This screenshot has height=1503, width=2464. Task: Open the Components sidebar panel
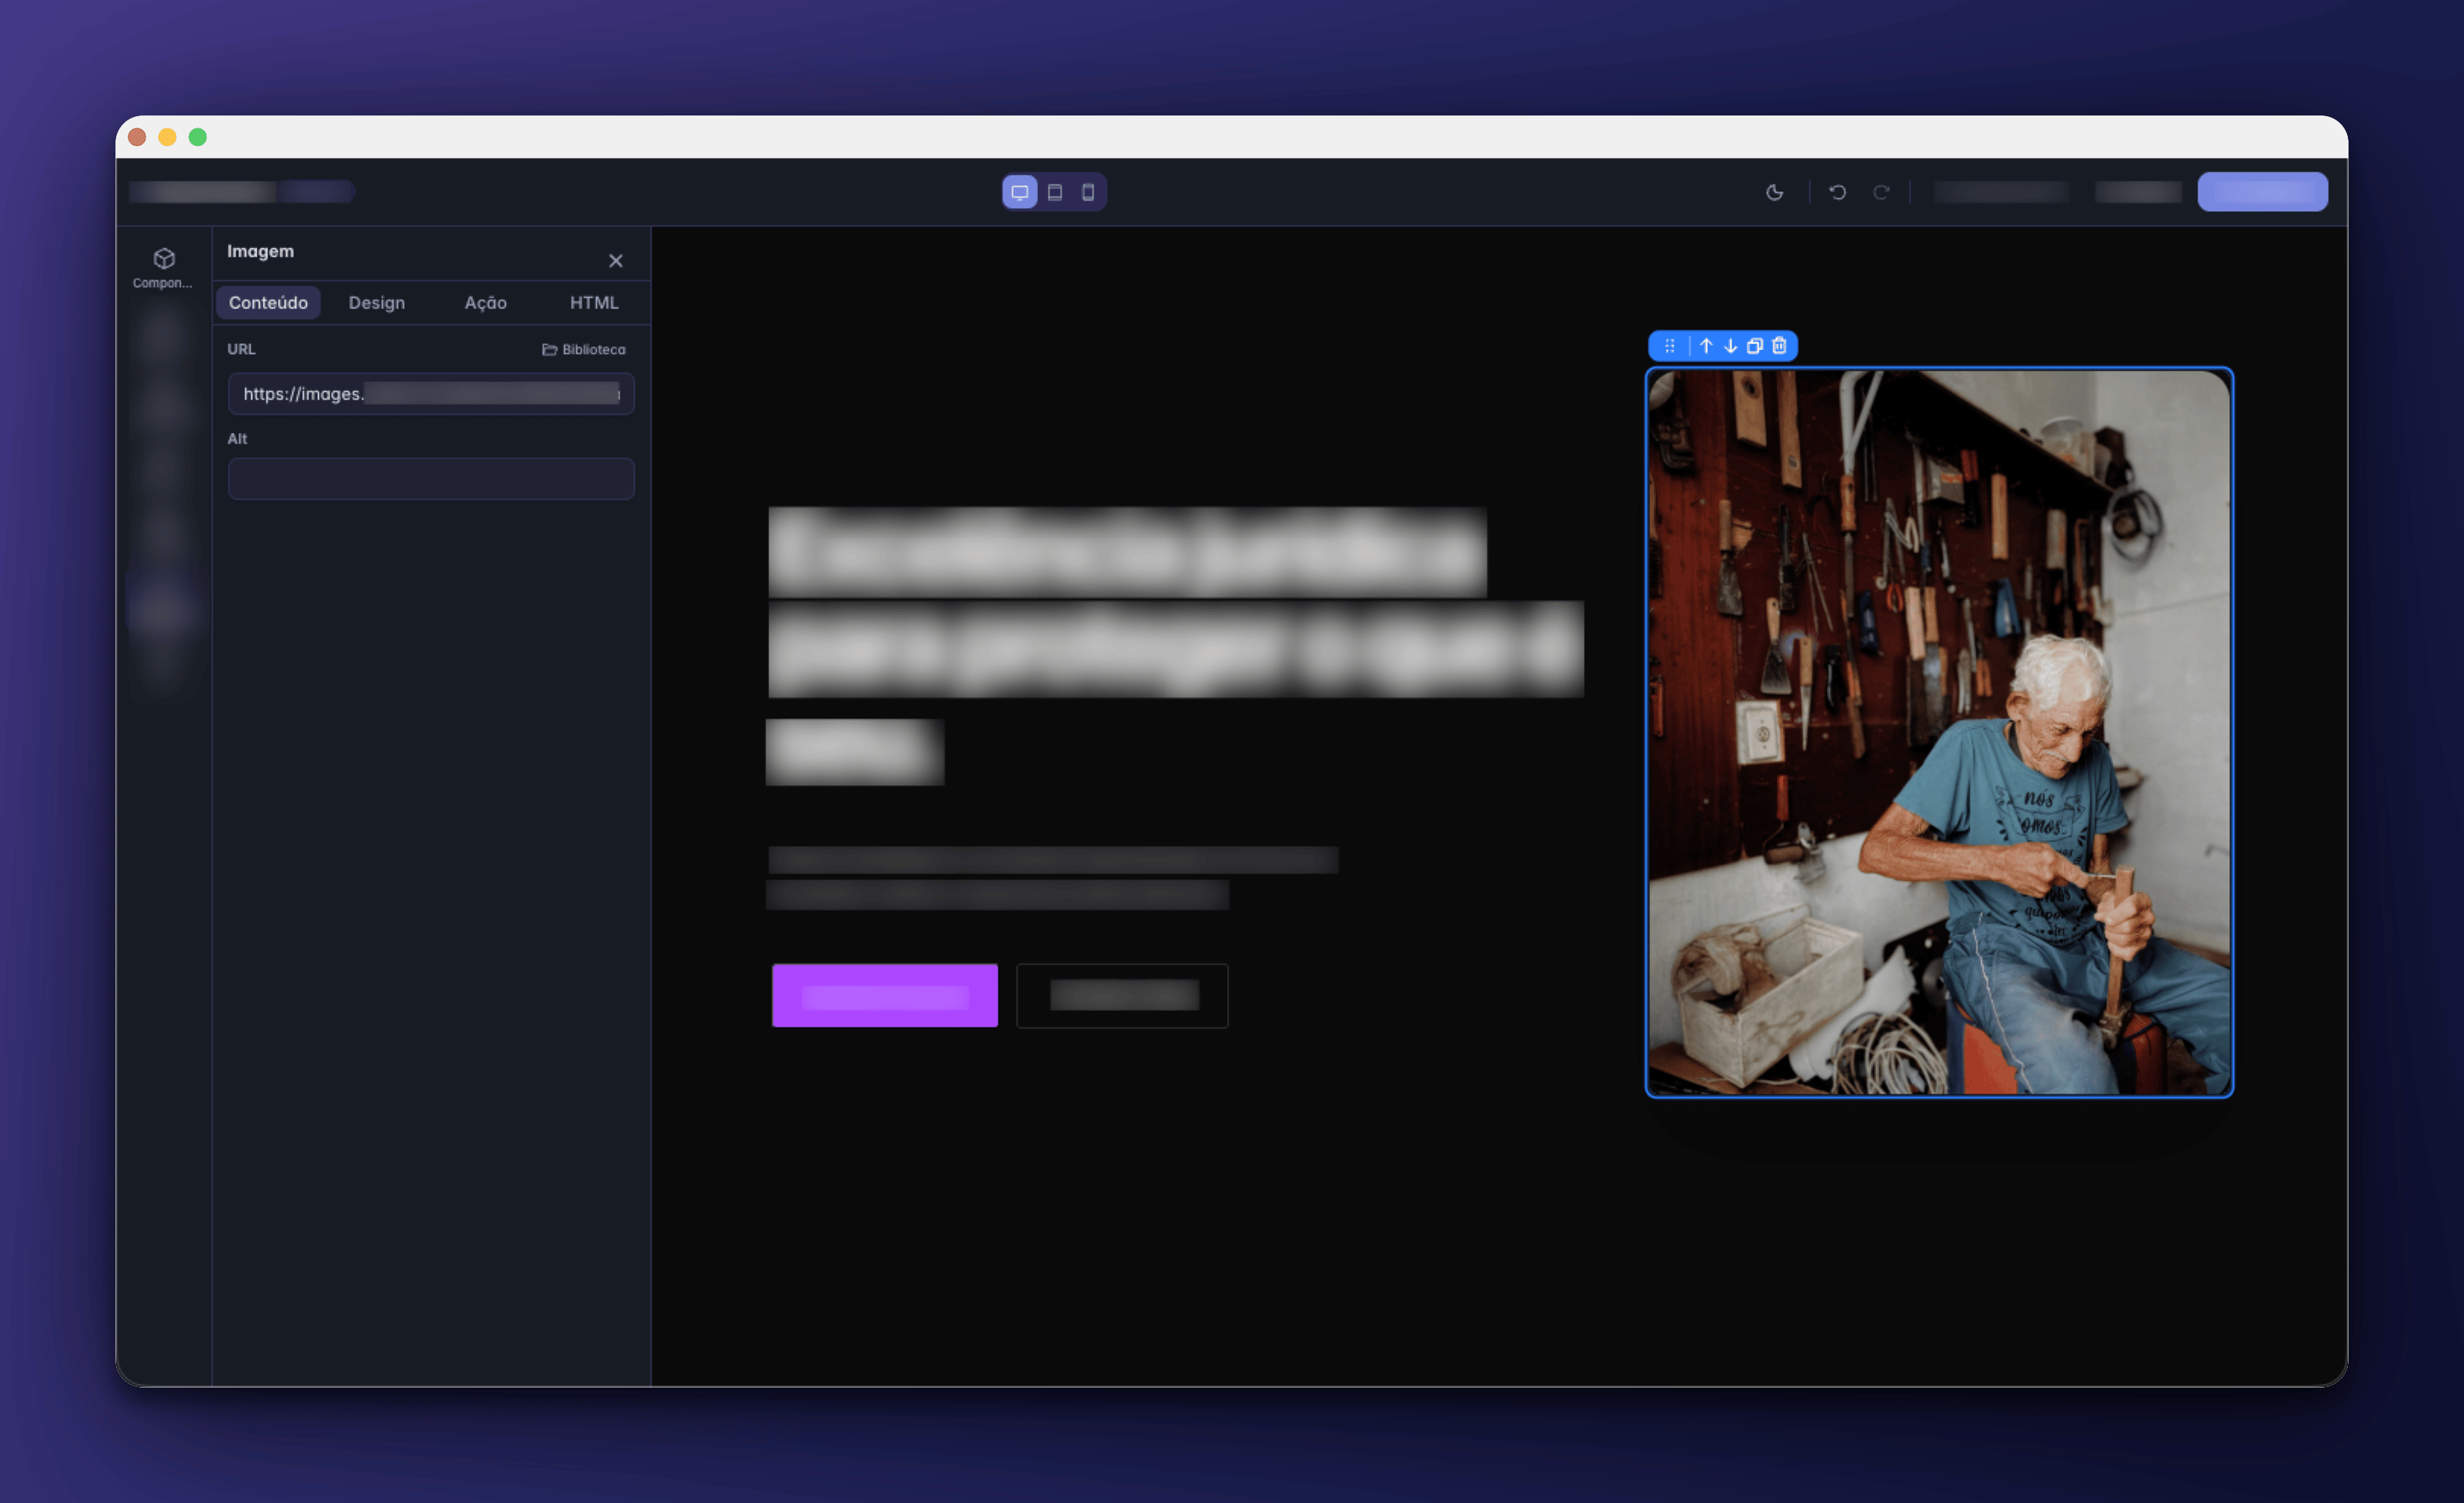(x=164, y=268)
